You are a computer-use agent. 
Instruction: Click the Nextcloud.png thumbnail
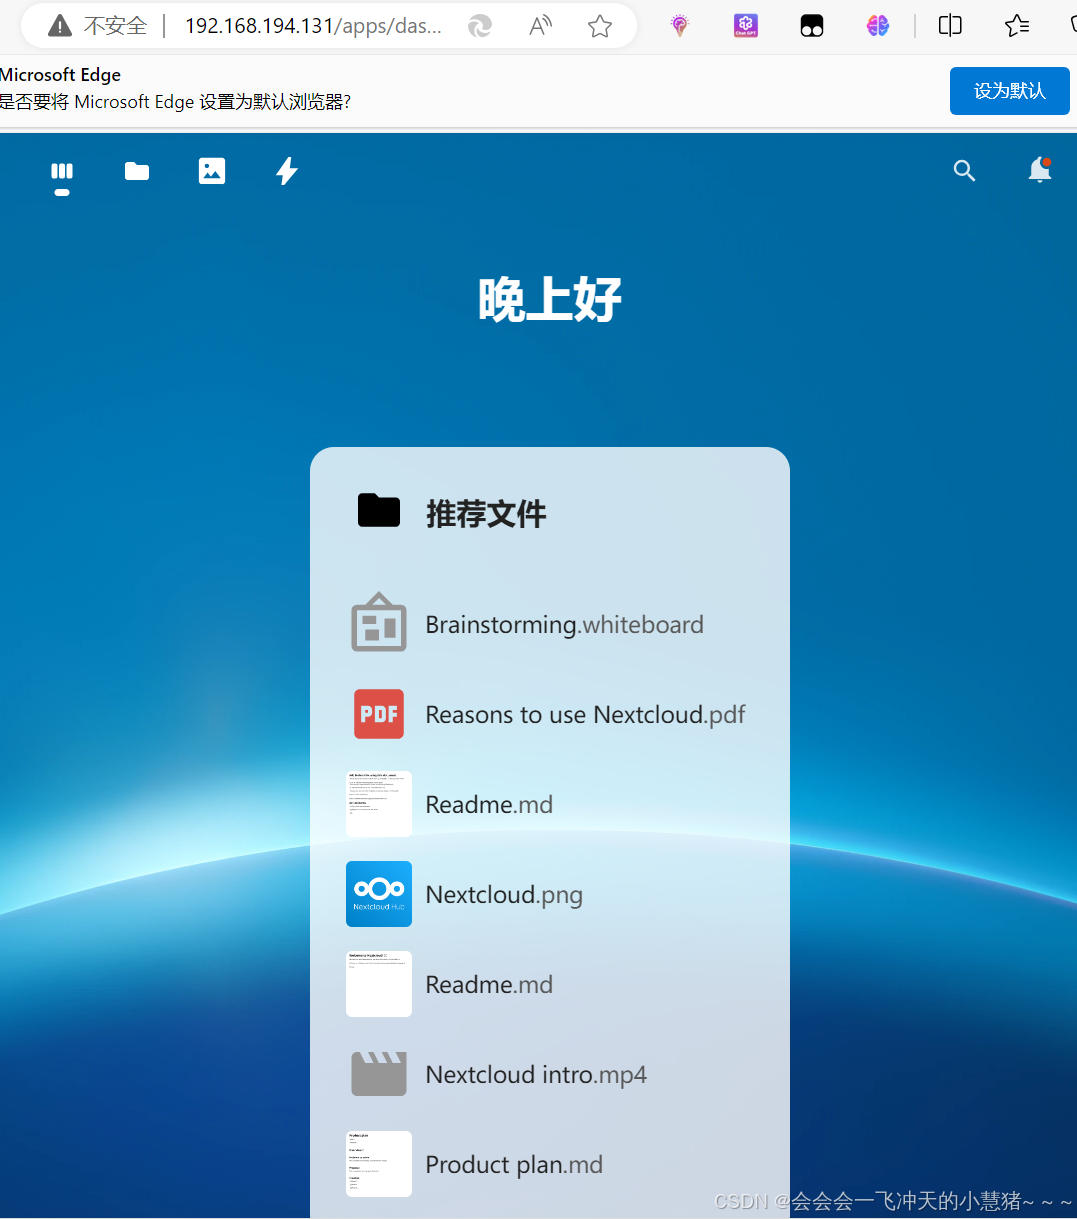[379, 894]
